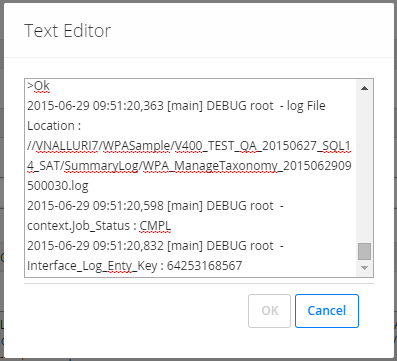397x361 pixels.
Task: Dismiss the dialog with Cancel
Action: 327,311
